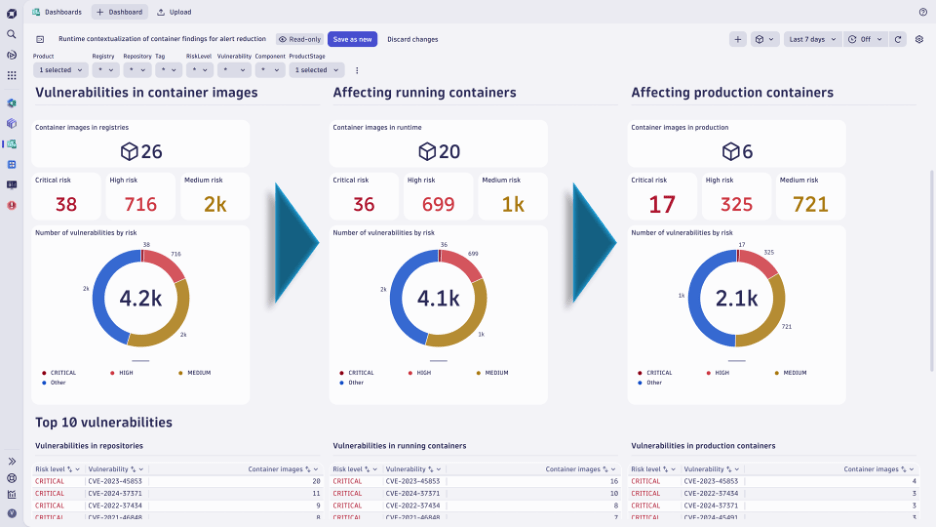Open the Last 7 days timeframe dropdown
Viewport: 936px width, 528px height.
click(x=810, y=39)
